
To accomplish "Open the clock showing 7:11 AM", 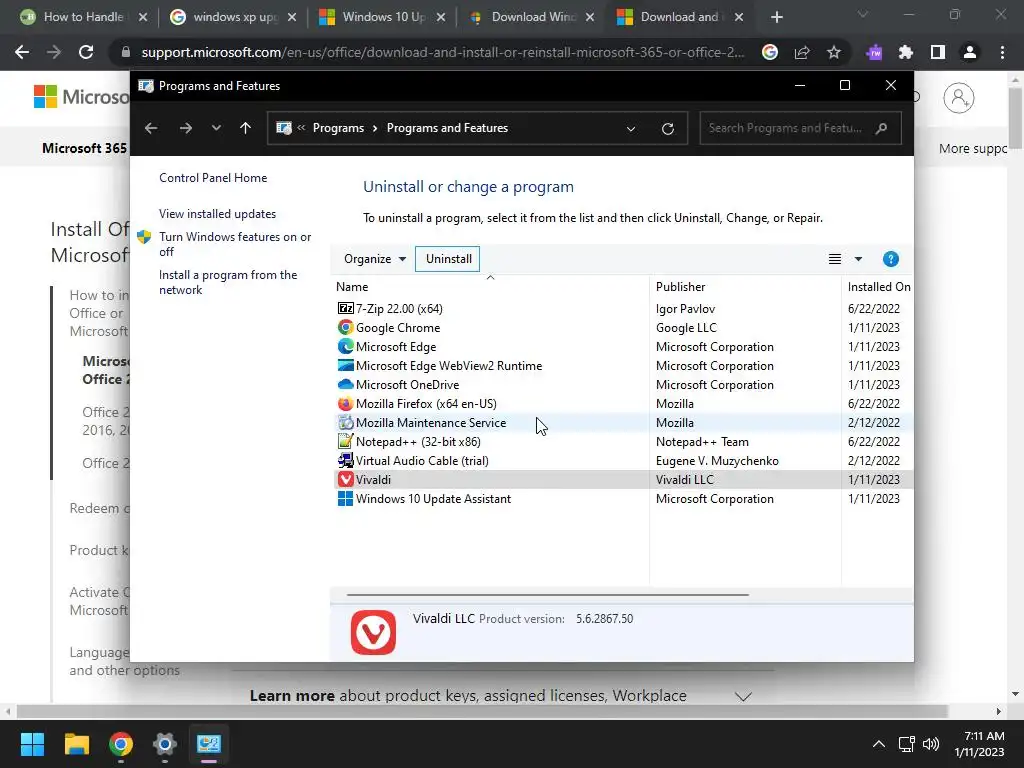I will (979, 744).
